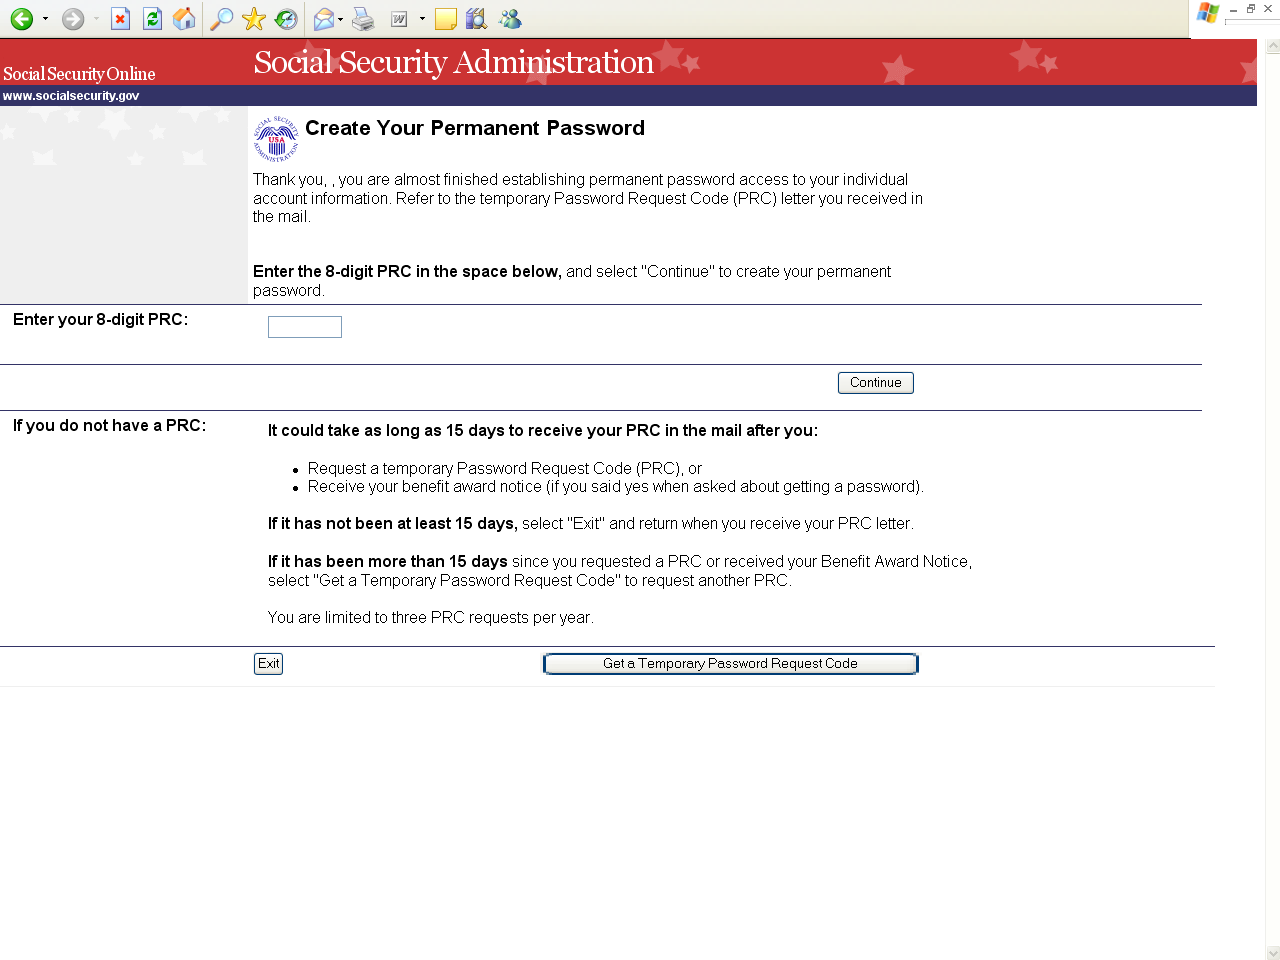Expand the Mail button dropdown arrow

coord(341,19)
